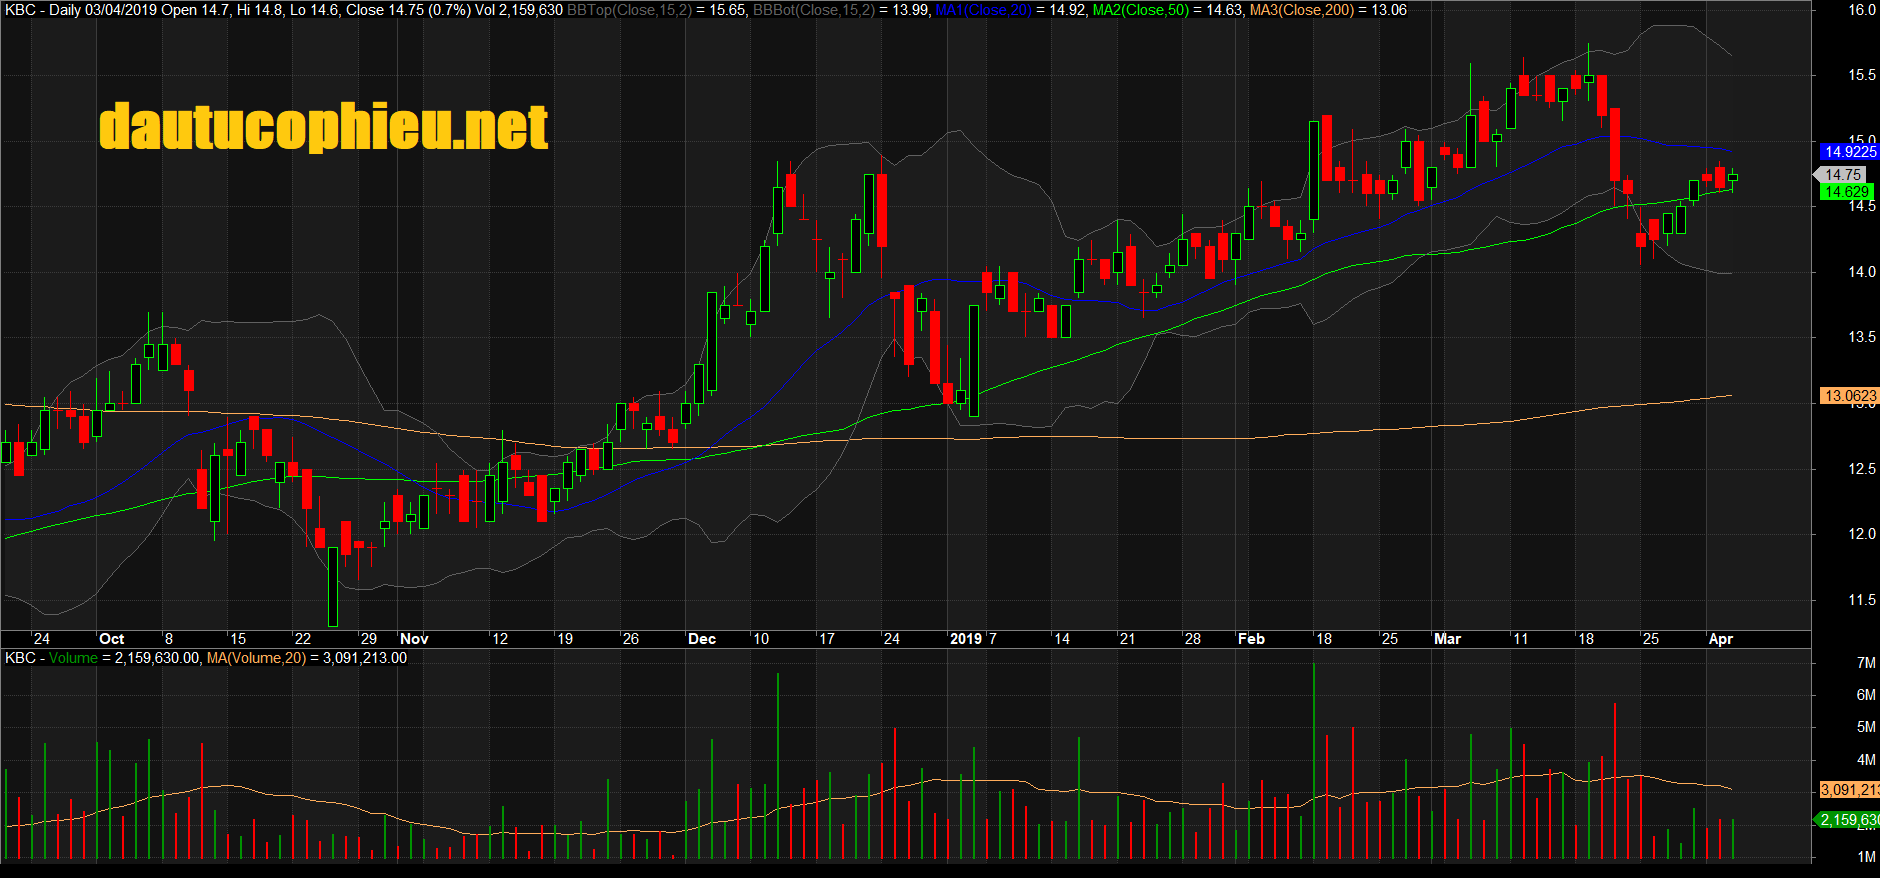Click the 2019 year marker on date axis
The width and height of the screenshot is (1880, 878).
(x=965, y=639)
